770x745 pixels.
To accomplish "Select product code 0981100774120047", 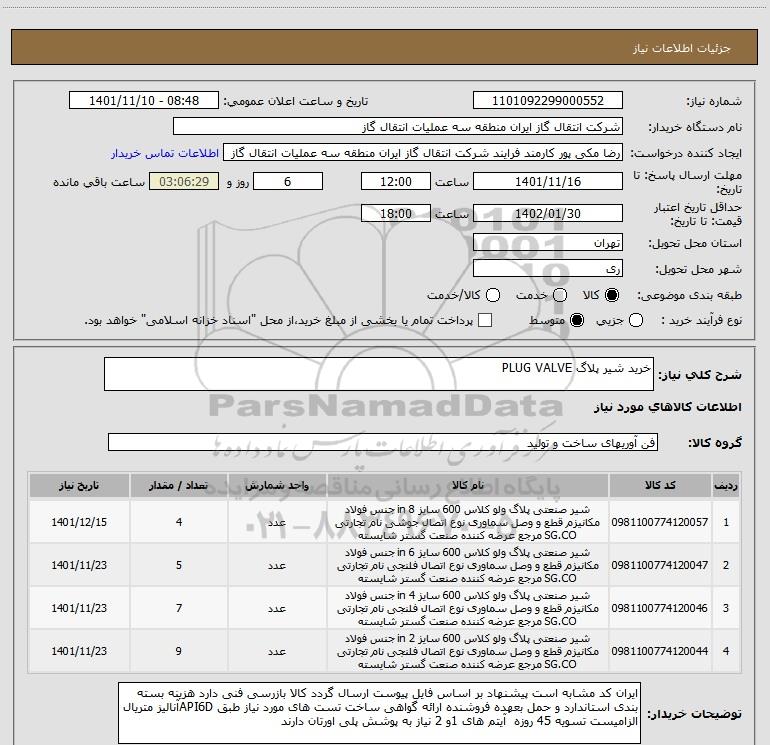I will pos(660,565).
